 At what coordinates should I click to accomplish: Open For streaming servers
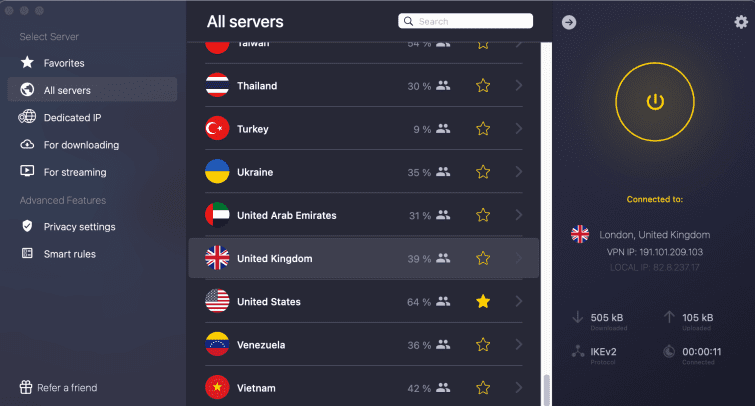pyautogui.click(x=92, y=172)
